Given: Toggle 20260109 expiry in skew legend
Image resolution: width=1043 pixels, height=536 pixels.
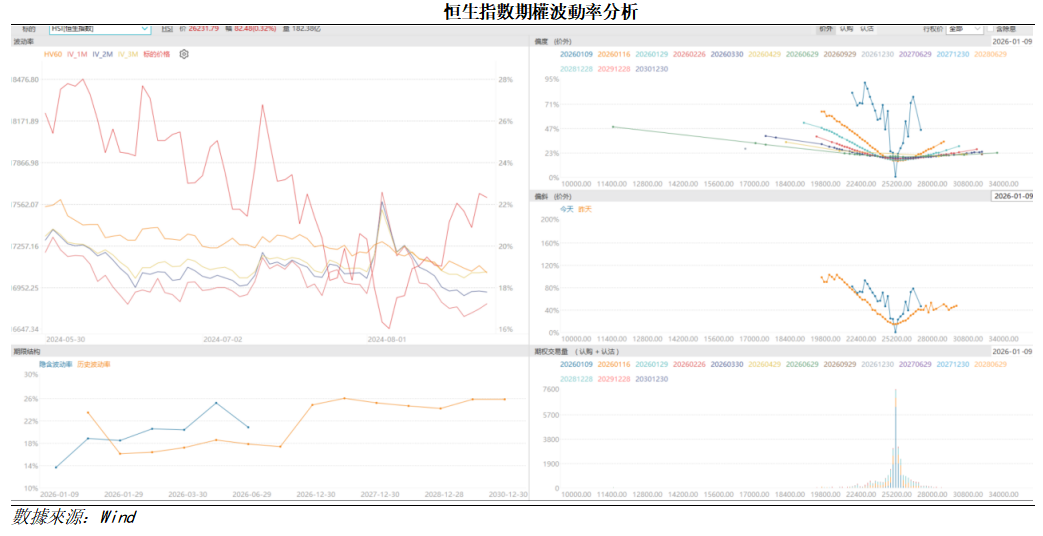Looking at the screenshot, I should tap(576, 54).
